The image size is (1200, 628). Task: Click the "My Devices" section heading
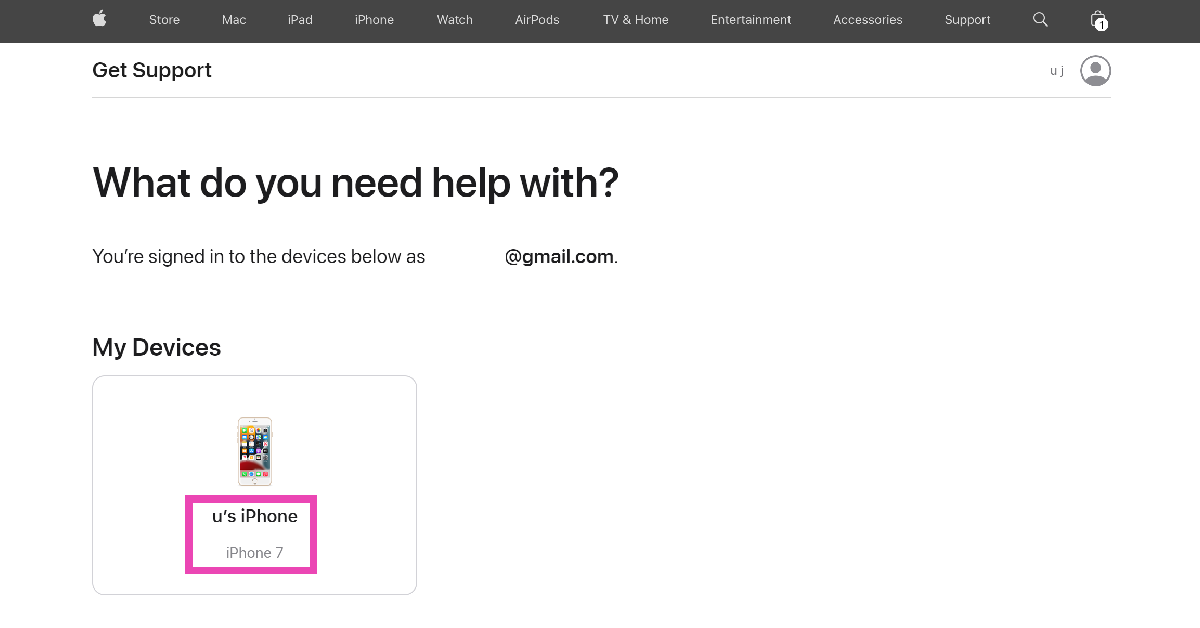pos(157,348)
